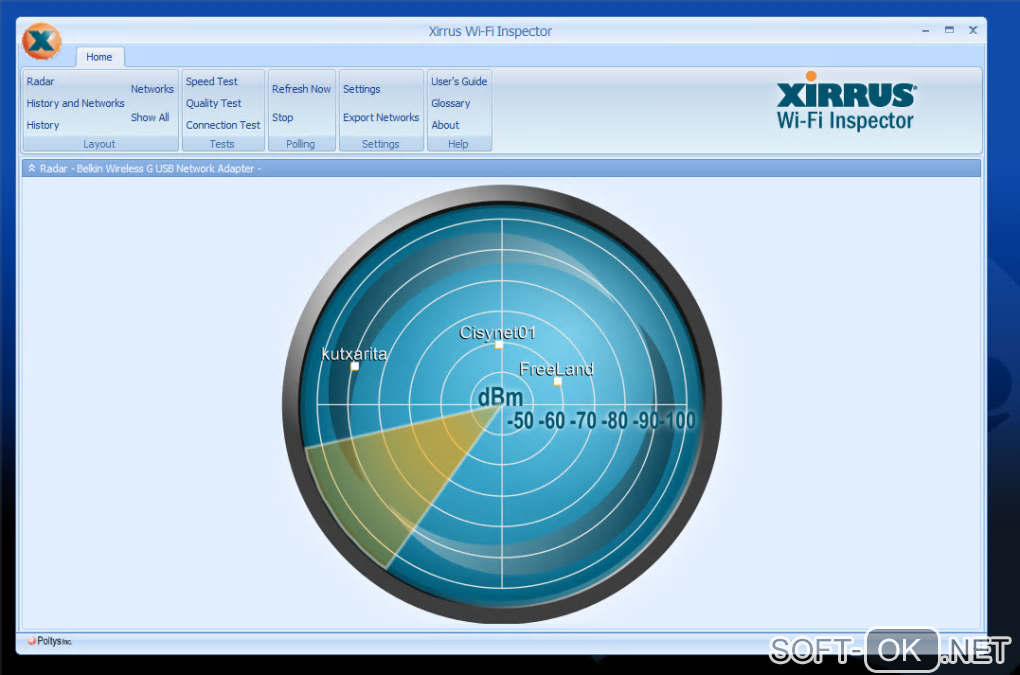The image size is (1020, 675).
Task: Start the Connection Test
Action: point(222,125)
